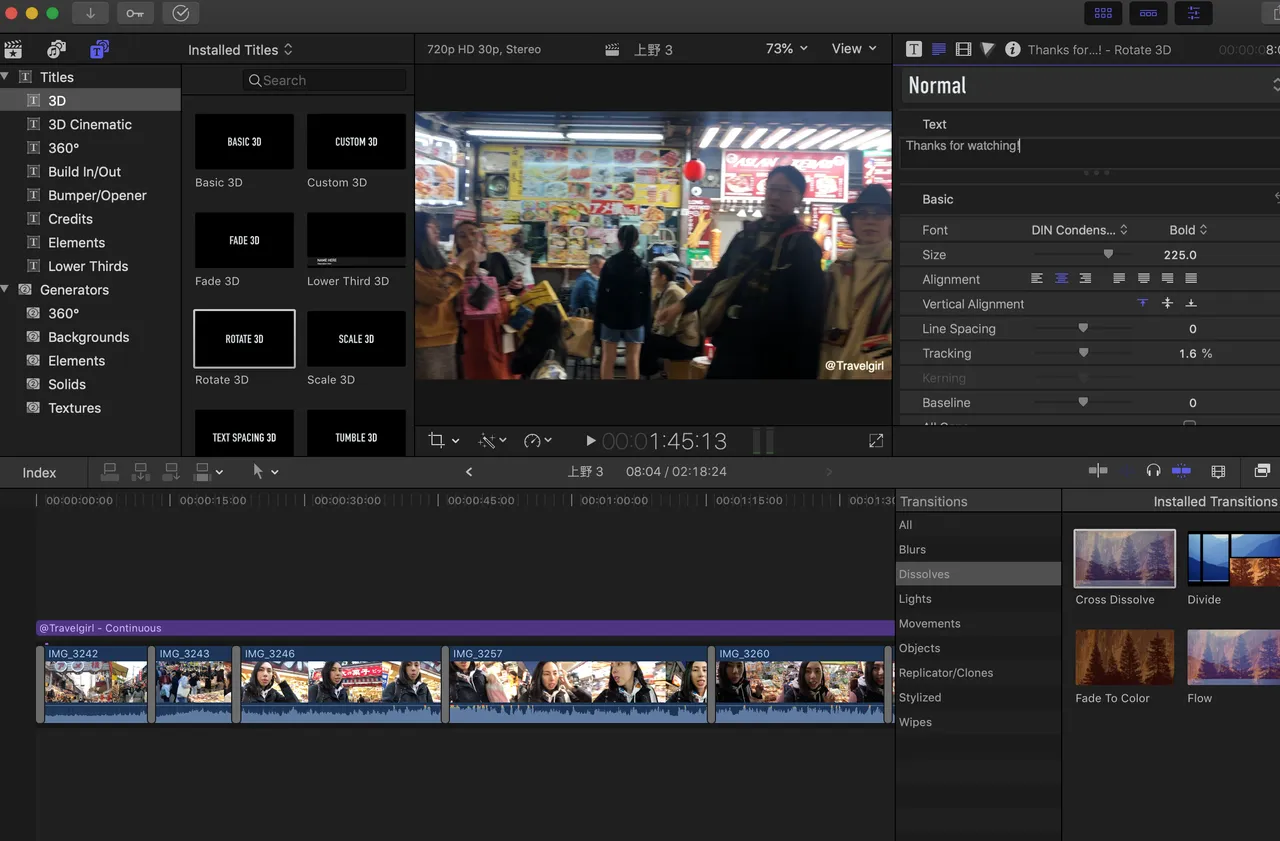Click the append clip edit icon
Viewport: 1280px width, 841px height.
click(171, 471)
